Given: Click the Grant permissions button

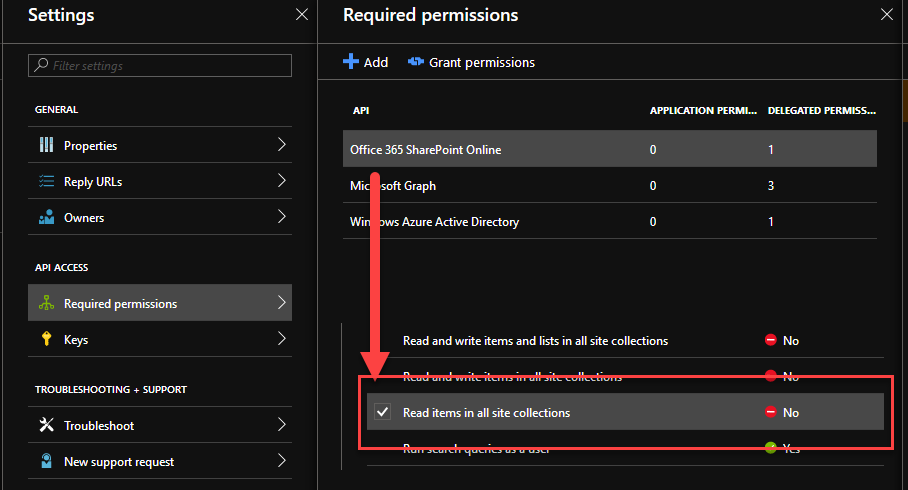Looking at the screenshot, I should coord(472,62).
